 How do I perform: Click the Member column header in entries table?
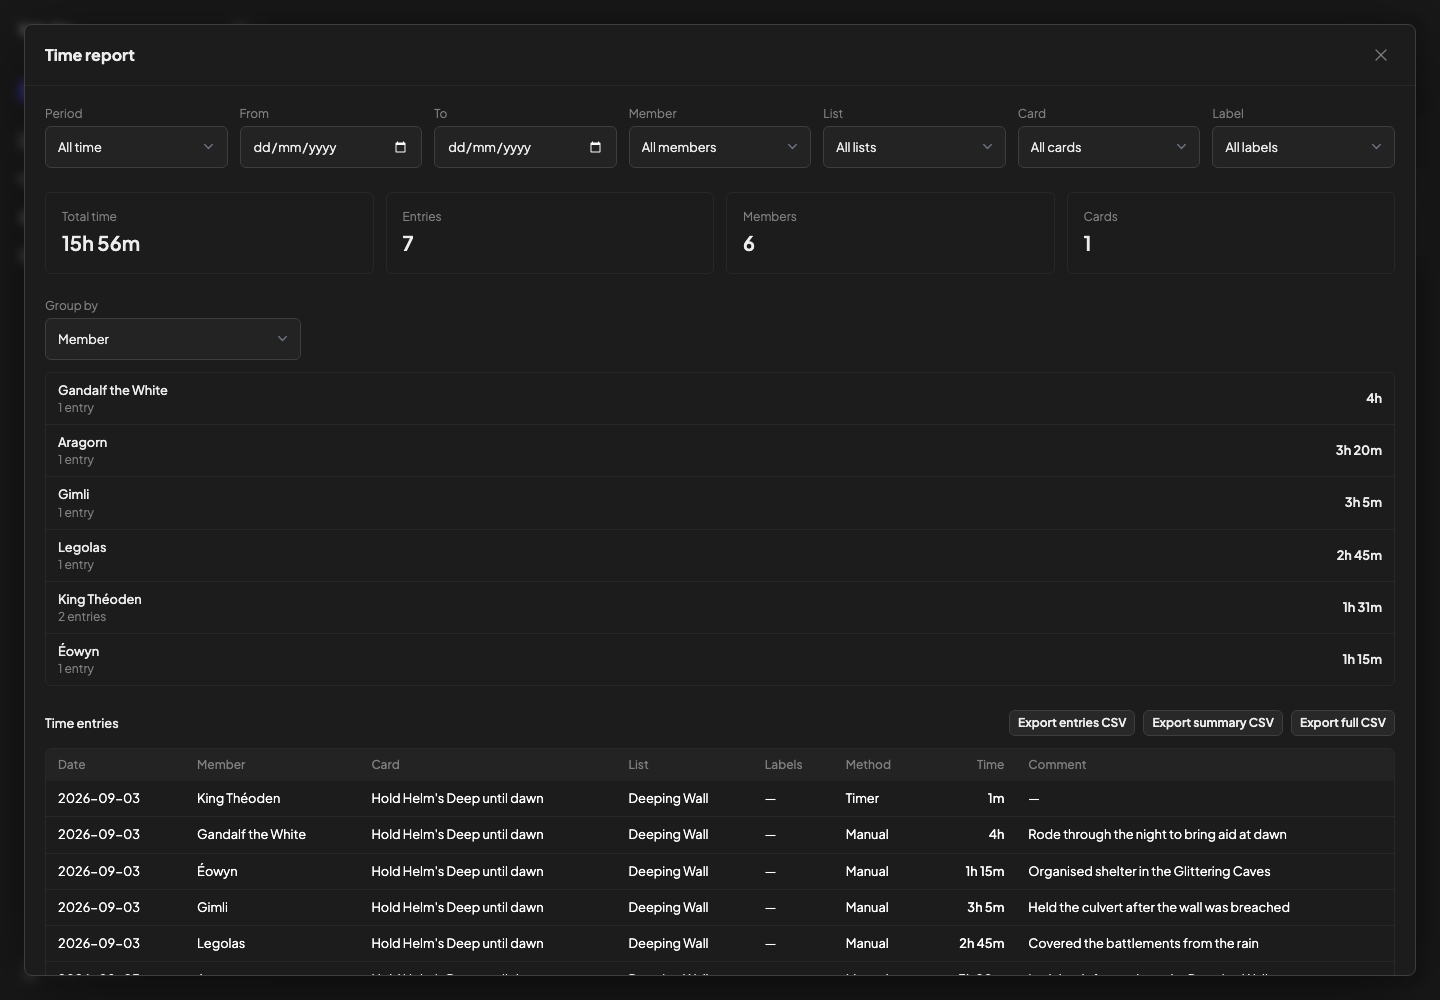click(221, 765)
